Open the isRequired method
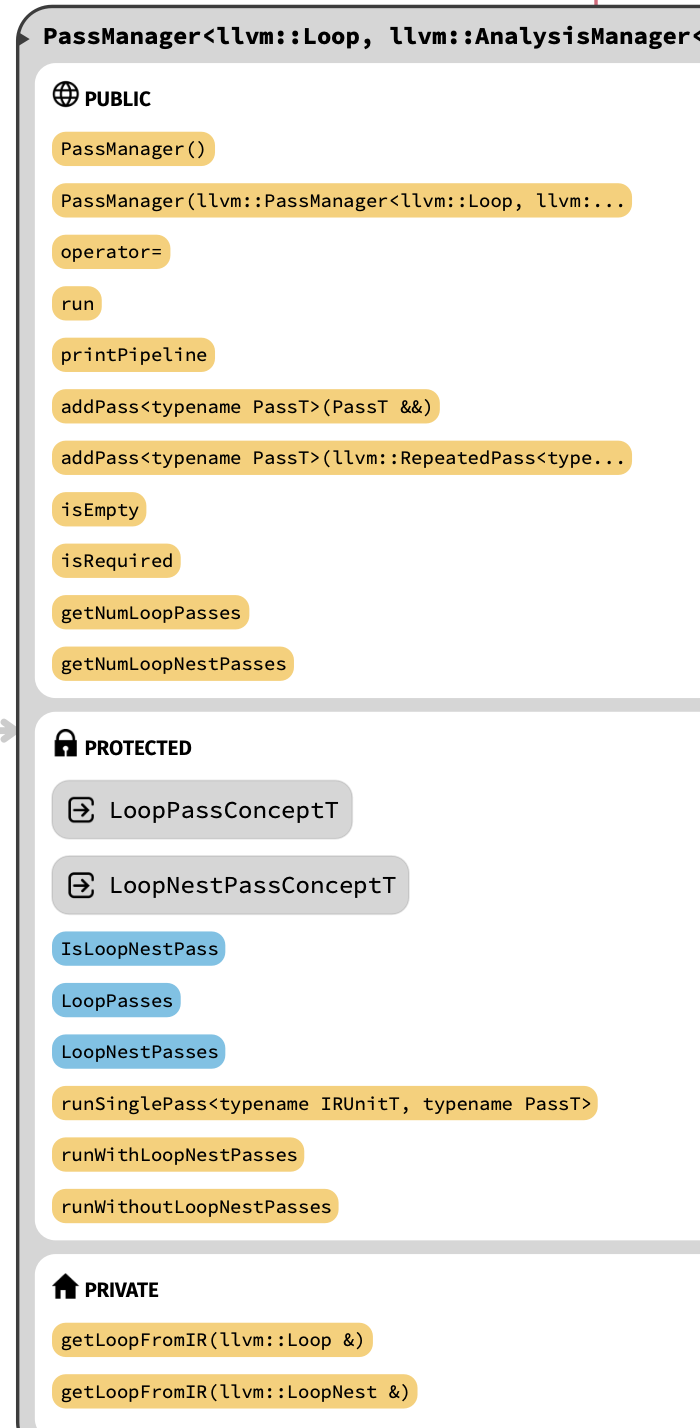 116,561
